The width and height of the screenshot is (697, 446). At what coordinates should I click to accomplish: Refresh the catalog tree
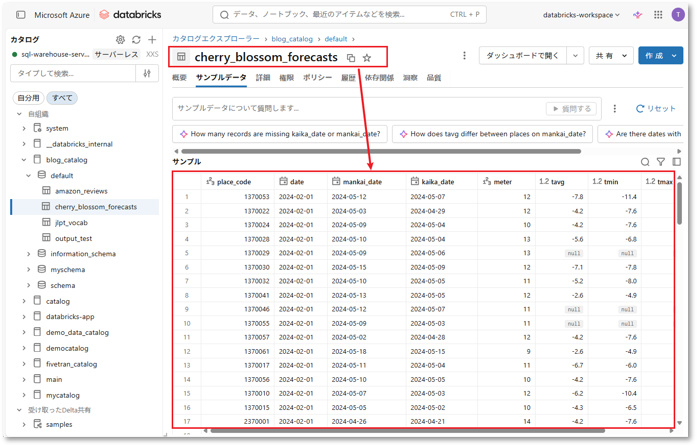[136, 40]
